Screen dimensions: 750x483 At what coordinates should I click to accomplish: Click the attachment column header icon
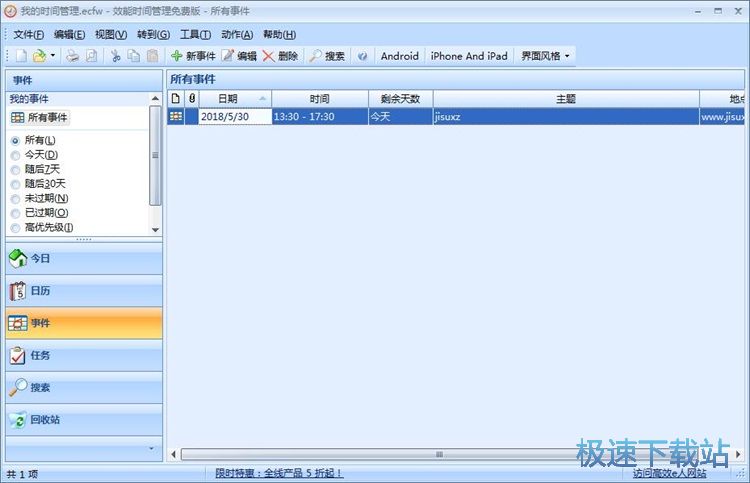[x=192, y=99]
